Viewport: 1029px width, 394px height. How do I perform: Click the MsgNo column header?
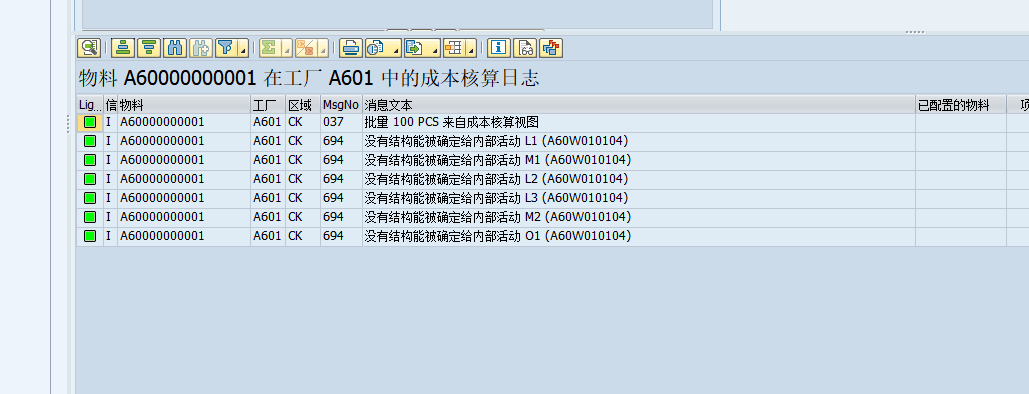(x=341, y=104)
